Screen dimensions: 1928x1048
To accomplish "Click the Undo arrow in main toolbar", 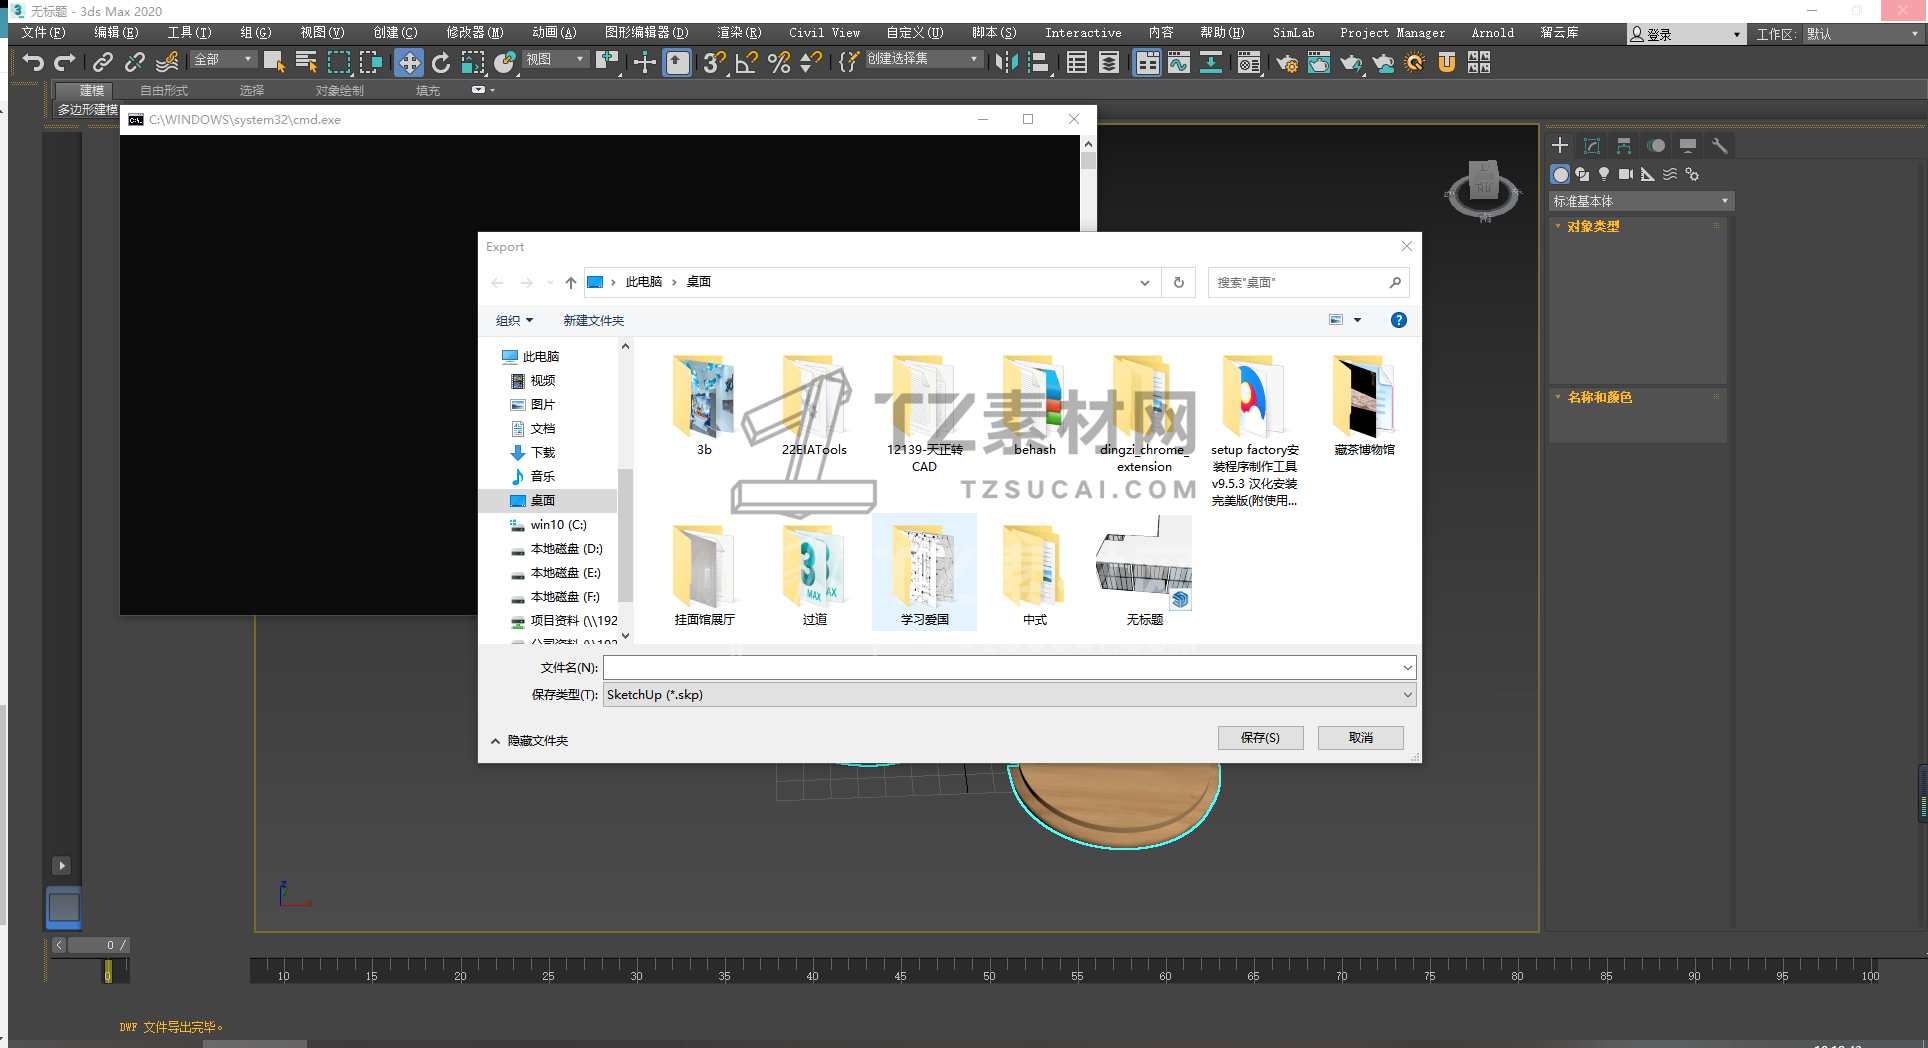I will [x=33, y=63].
